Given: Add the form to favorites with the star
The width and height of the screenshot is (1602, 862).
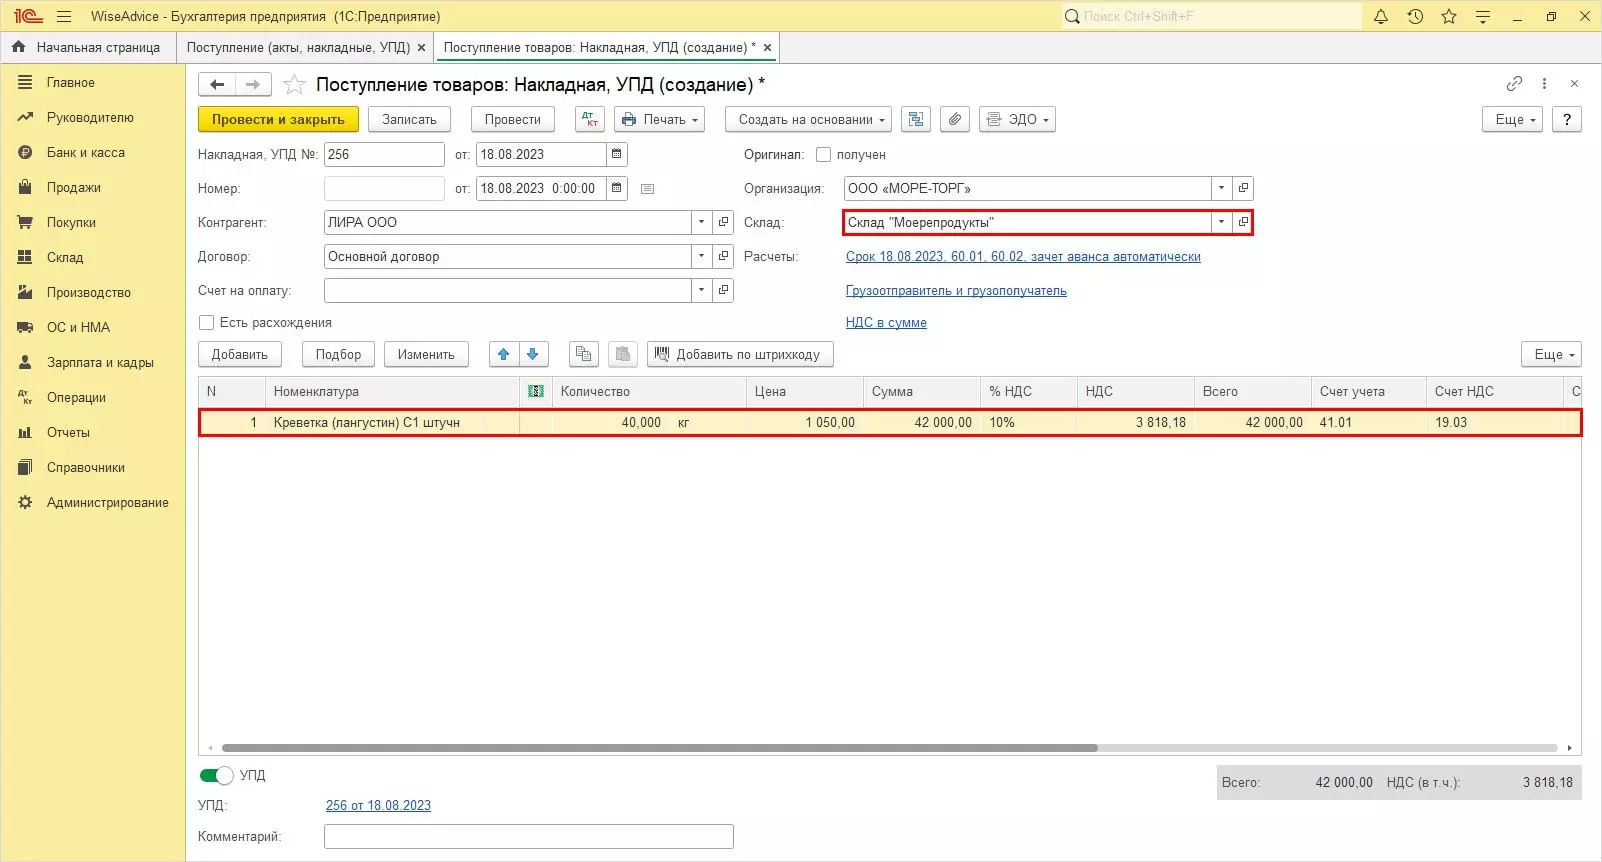Looking at the screenshot, I should [x=294, y=85].
